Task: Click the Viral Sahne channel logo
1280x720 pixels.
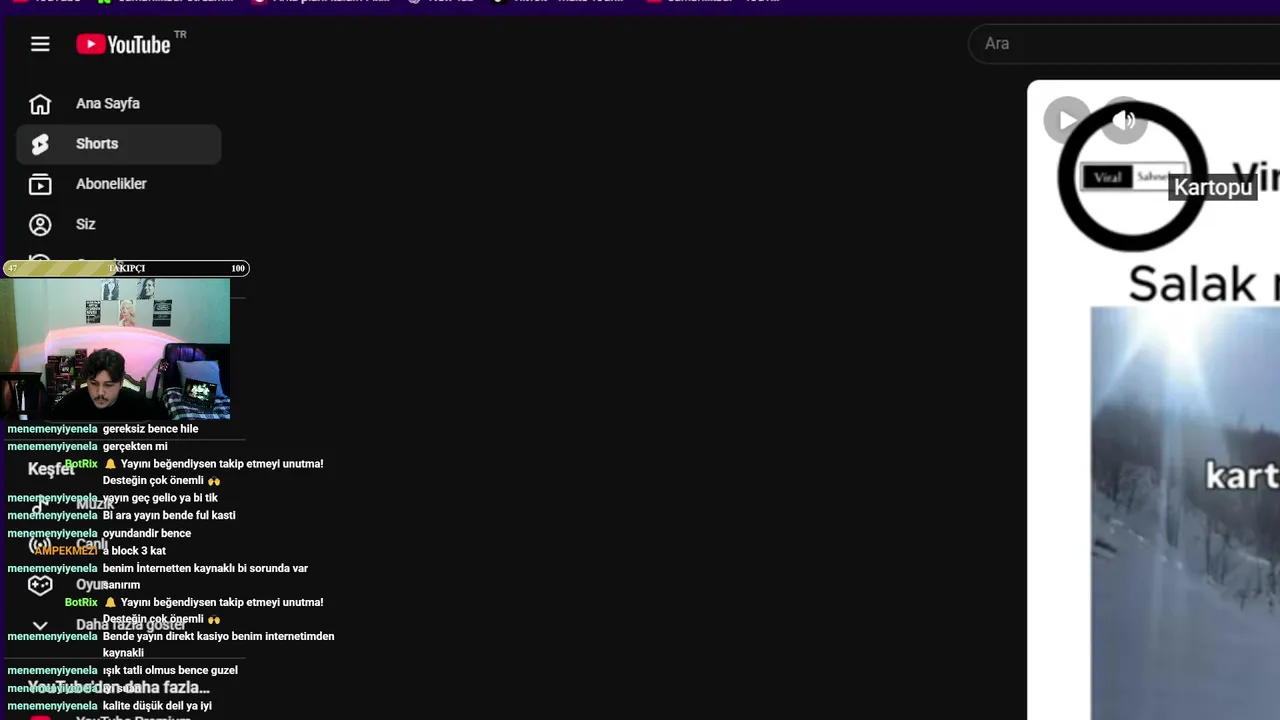Action: tap(1134, 177)
